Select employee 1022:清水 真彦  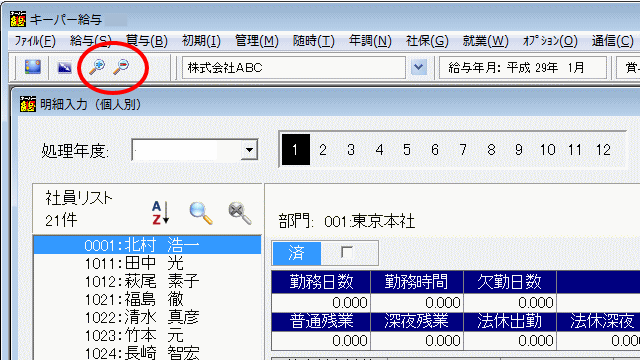pos(147,317)
